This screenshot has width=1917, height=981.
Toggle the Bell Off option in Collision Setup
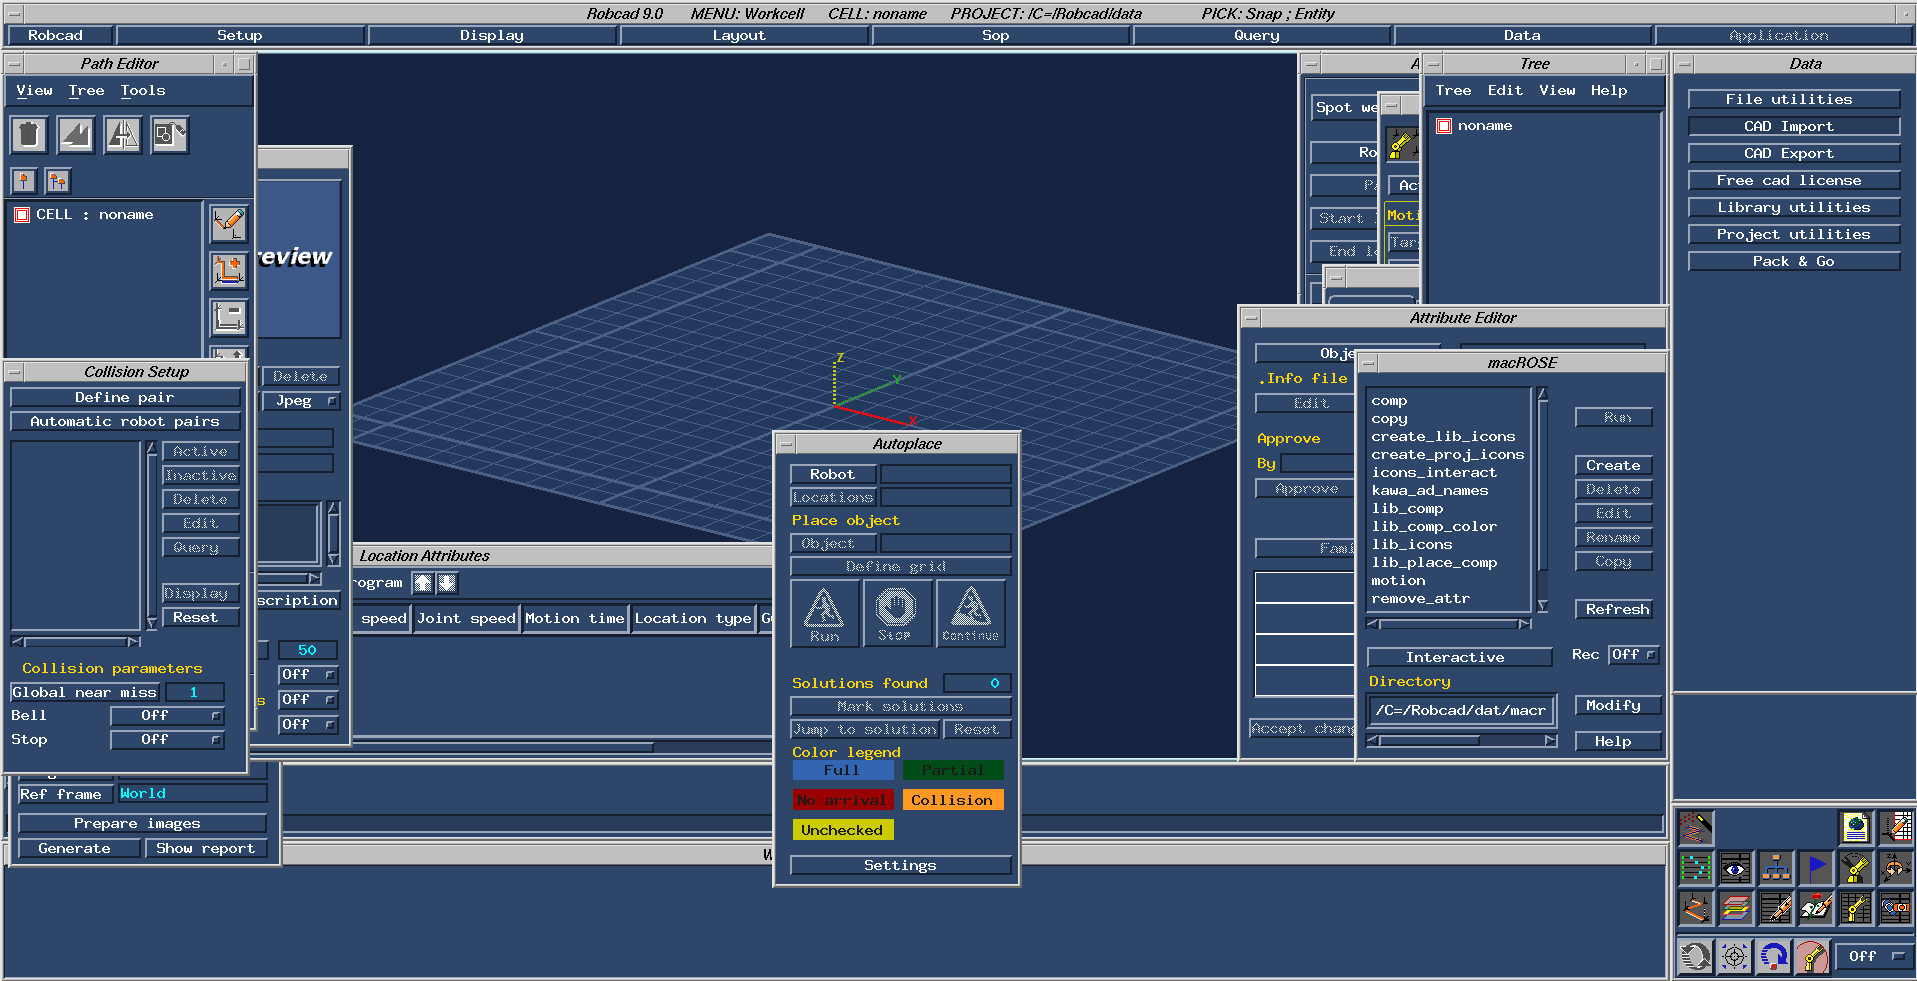point(167,716)
